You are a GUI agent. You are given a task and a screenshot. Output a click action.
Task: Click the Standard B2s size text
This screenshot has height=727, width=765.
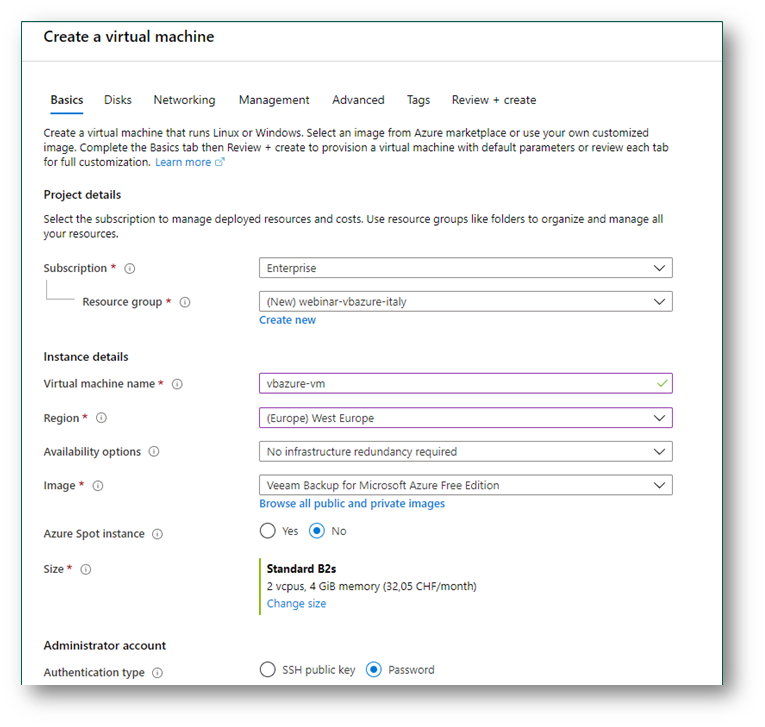point(301,569)
